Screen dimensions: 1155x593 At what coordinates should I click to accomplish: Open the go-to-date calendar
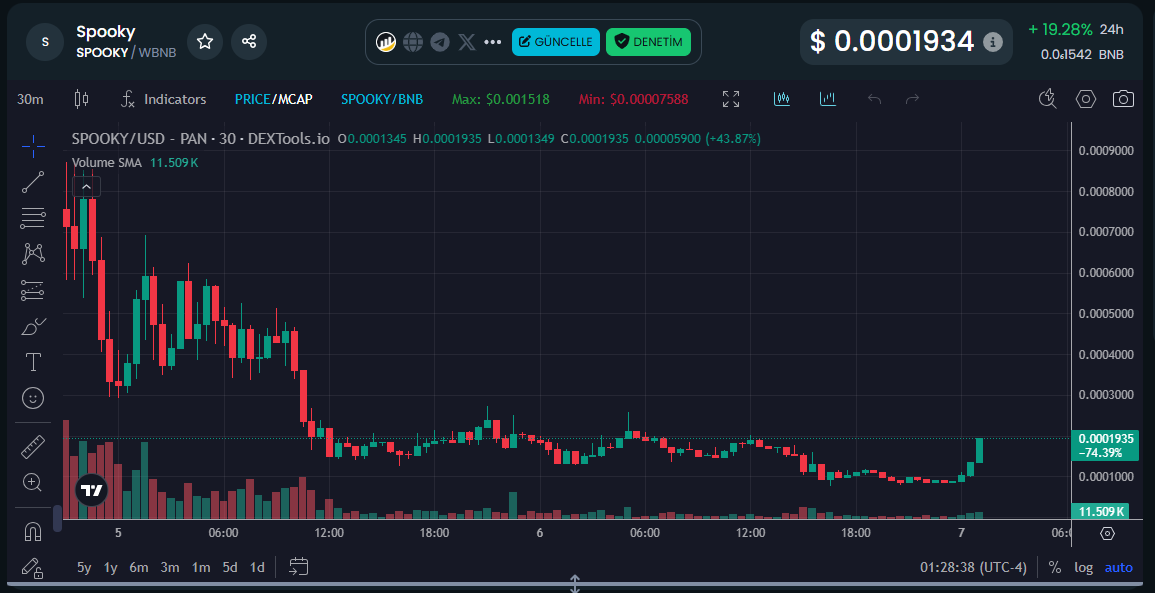tap(298, 566)
